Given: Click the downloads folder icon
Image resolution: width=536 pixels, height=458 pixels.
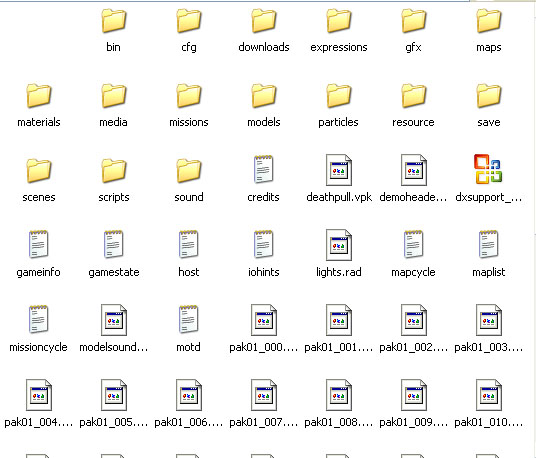Looking at the screenshot, I should [264, 21].
